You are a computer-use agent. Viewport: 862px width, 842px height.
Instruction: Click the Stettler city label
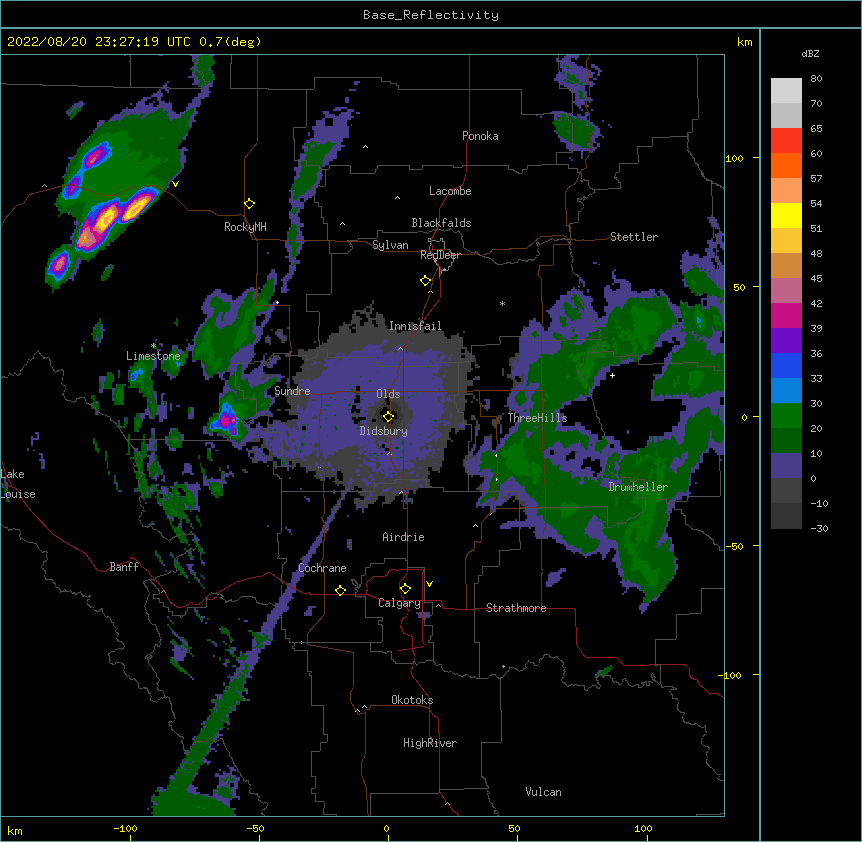[x=634, y=237]
